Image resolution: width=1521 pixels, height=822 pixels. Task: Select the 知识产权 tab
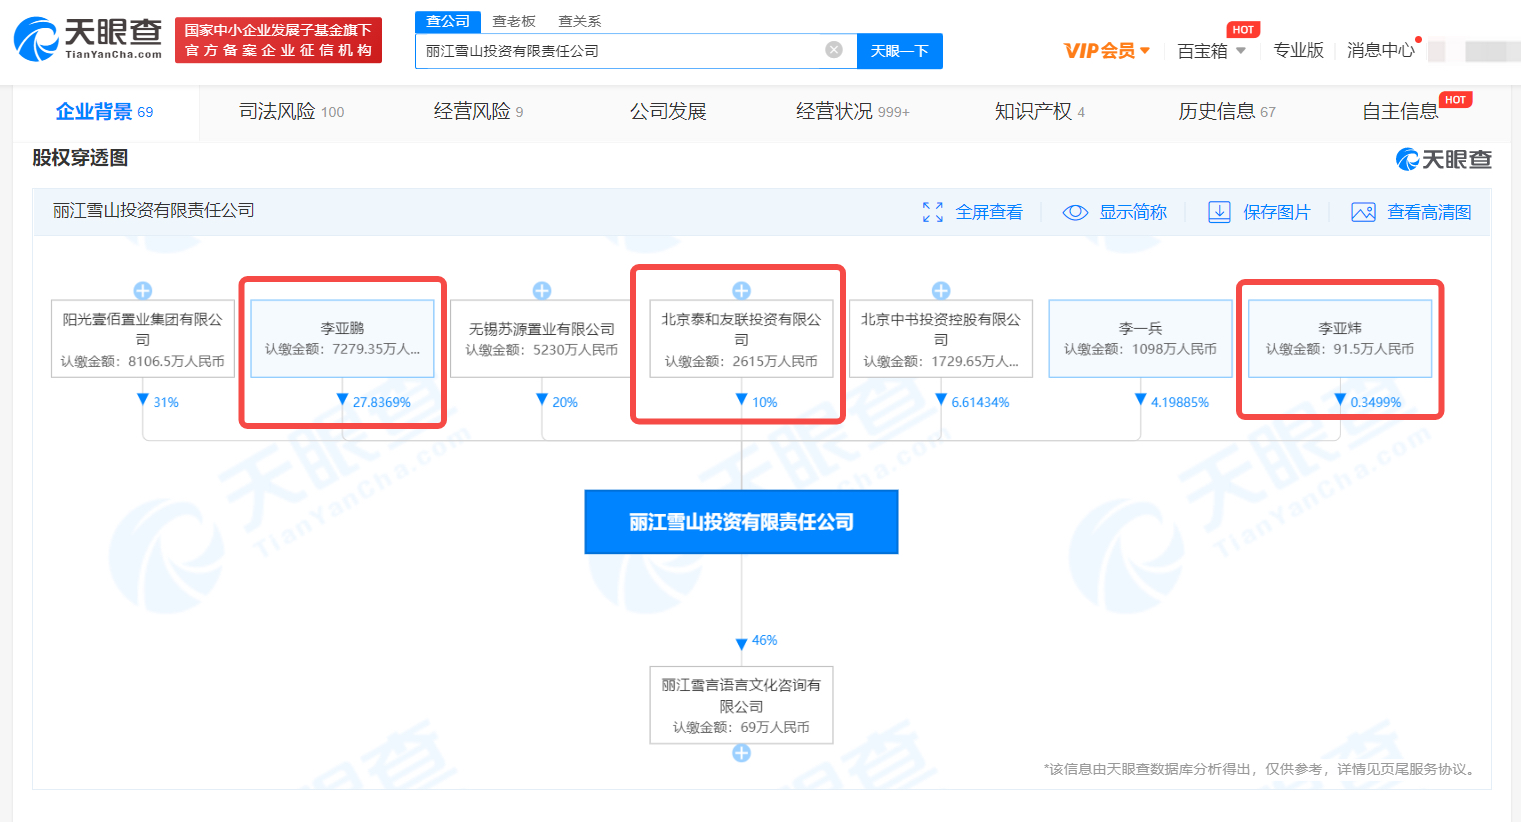coord(1039,112)
